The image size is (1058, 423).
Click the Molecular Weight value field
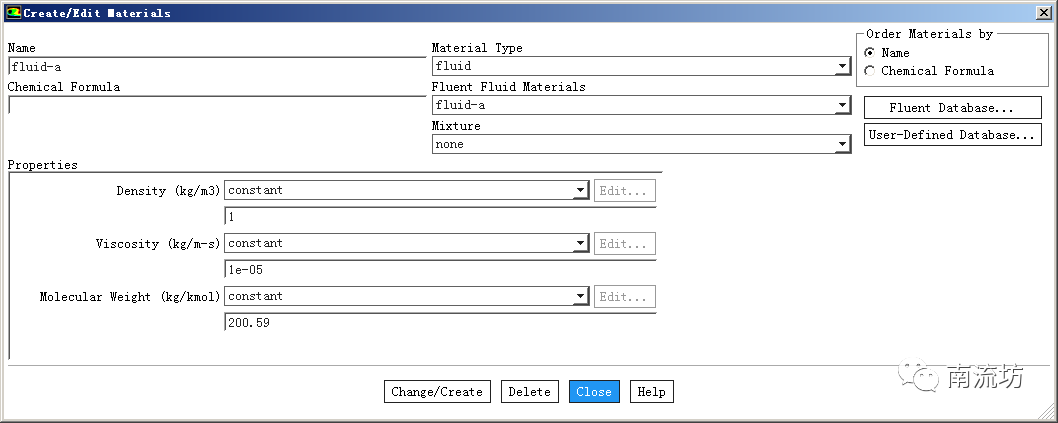point(440,323)
